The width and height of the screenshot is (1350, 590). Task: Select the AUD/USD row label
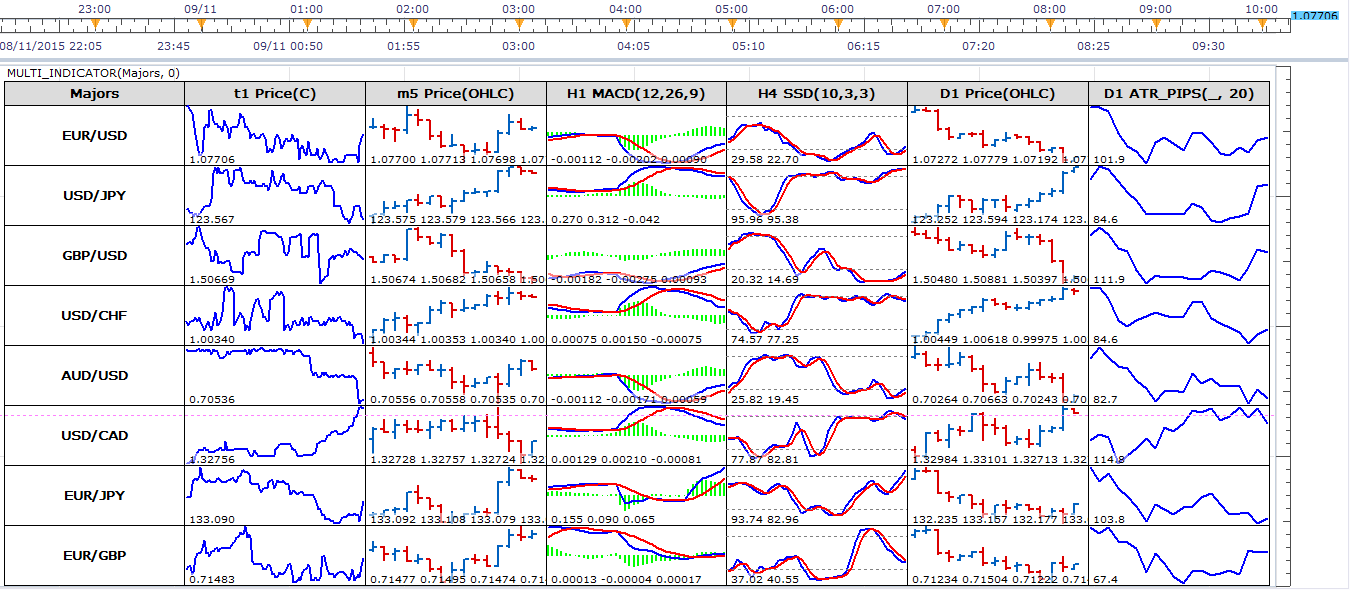pyautogui.click(x=95, y=375)
